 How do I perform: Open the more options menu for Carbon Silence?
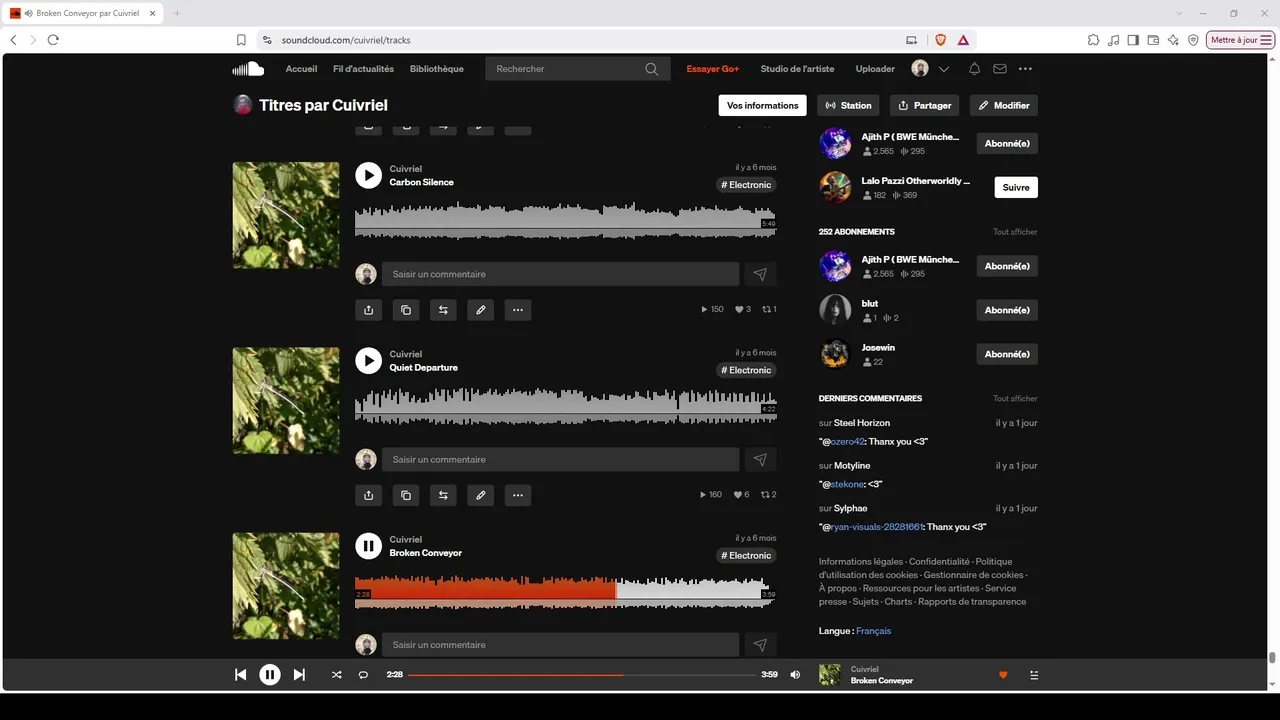(x=518, y=310)
